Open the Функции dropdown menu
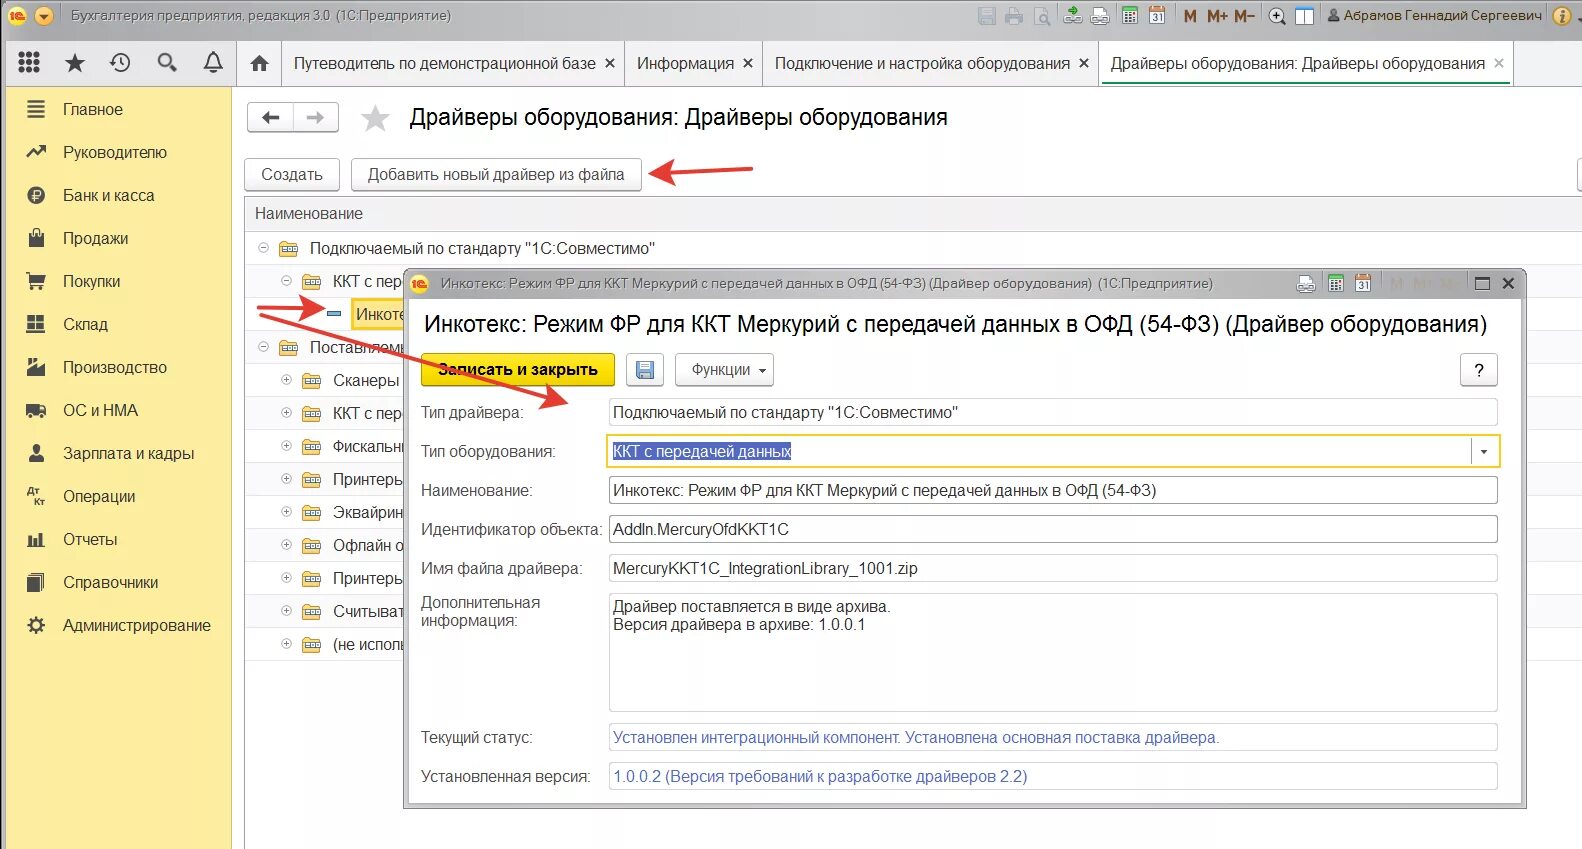 [x=724, y=370]
